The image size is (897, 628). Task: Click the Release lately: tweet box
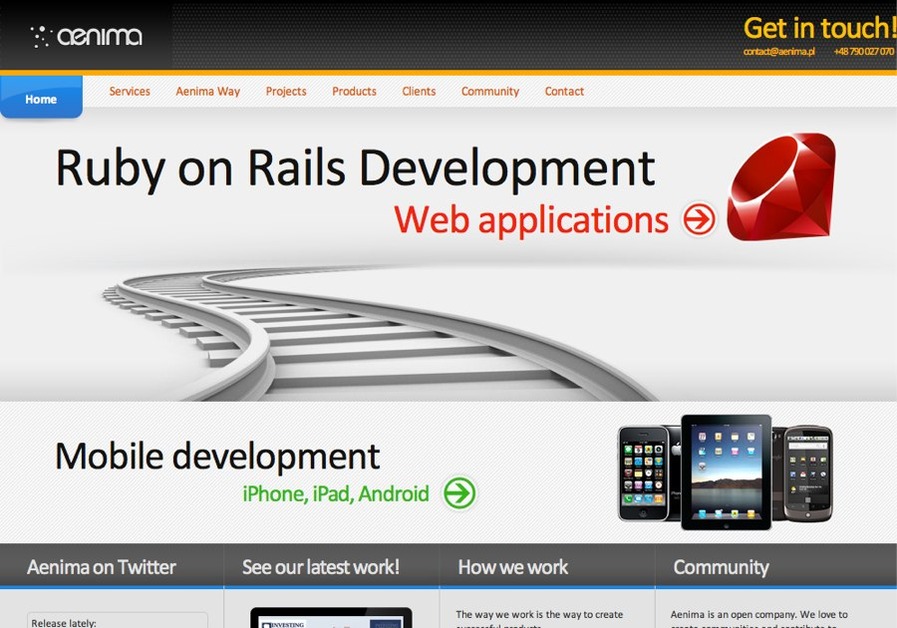coord(117,620)
